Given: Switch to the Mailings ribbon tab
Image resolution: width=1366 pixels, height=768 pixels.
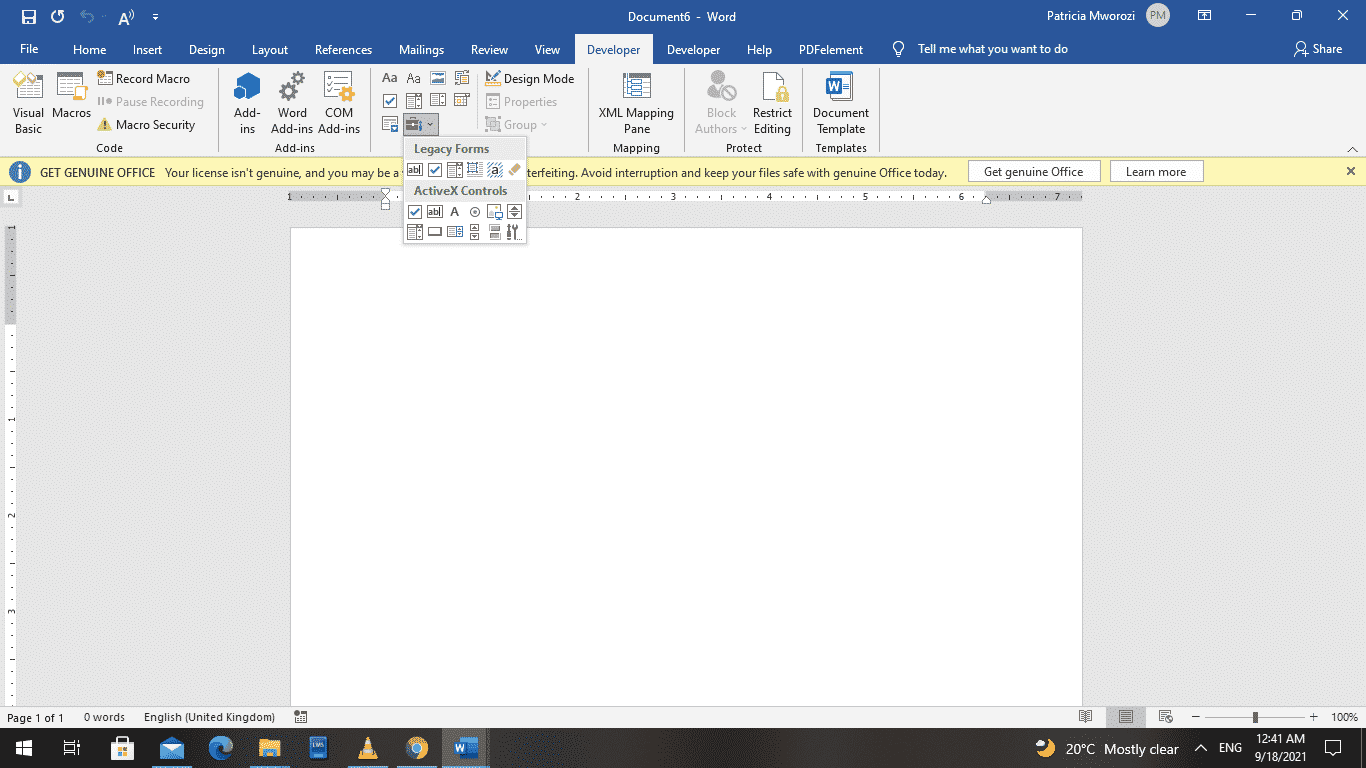Looking at the screenshot, I should [421, 49].
